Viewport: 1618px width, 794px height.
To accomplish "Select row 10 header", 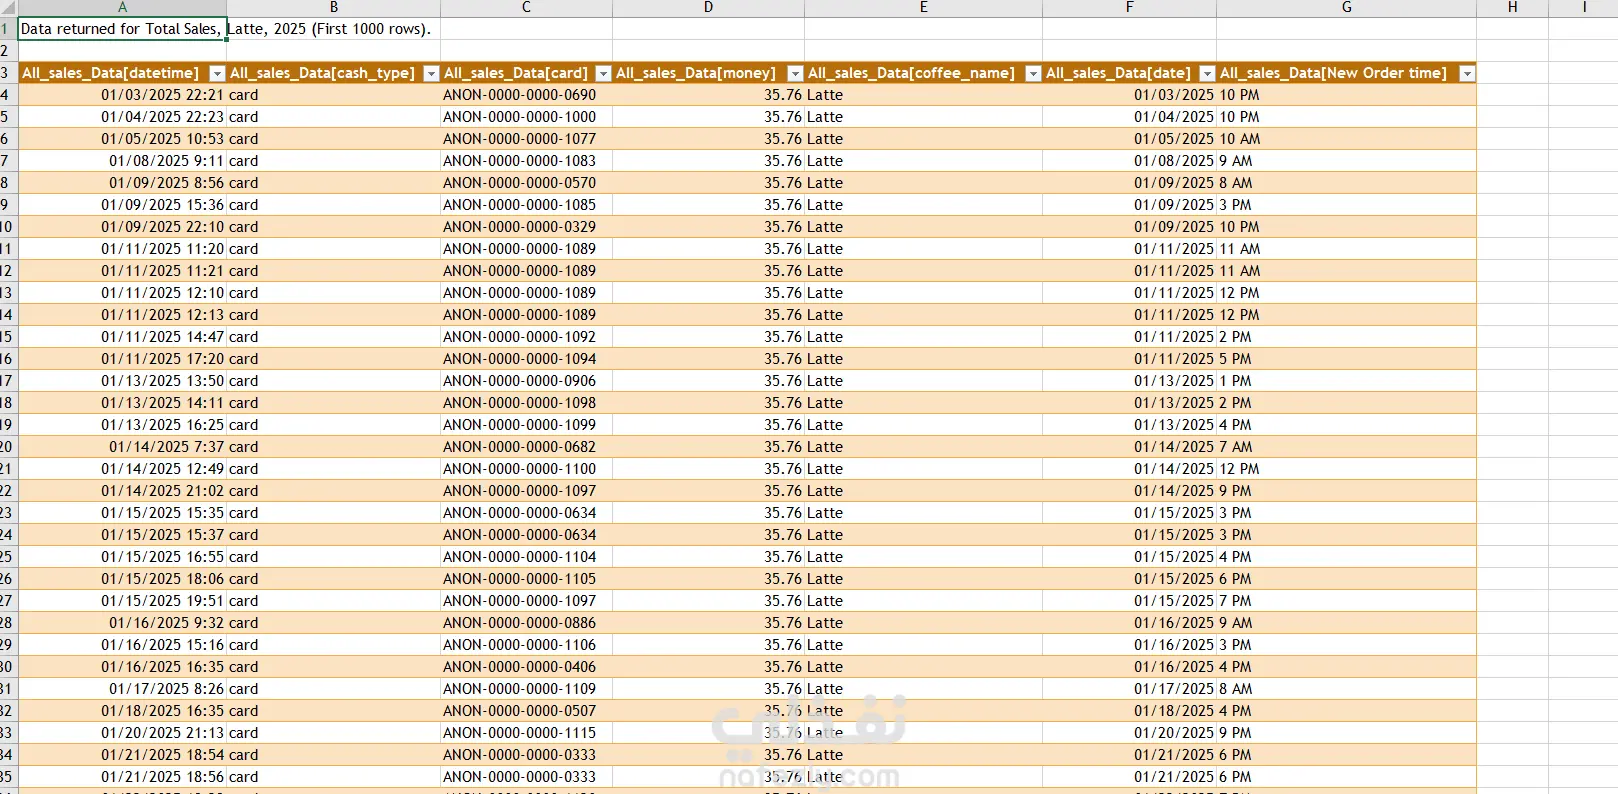I will [x=8, y=227].
